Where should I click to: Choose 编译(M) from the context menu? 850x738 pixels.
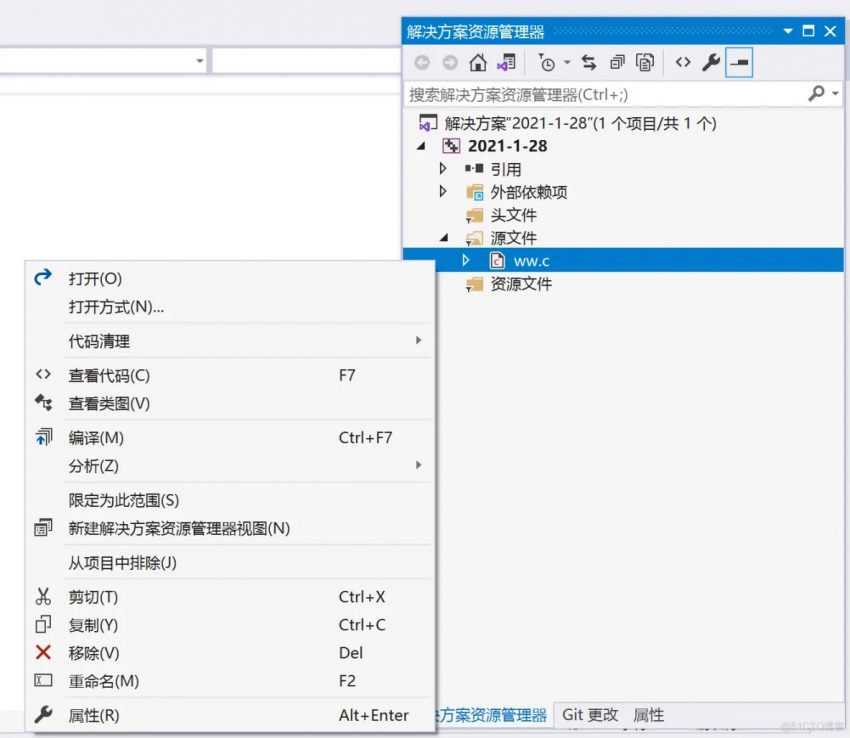pos(96,438)
